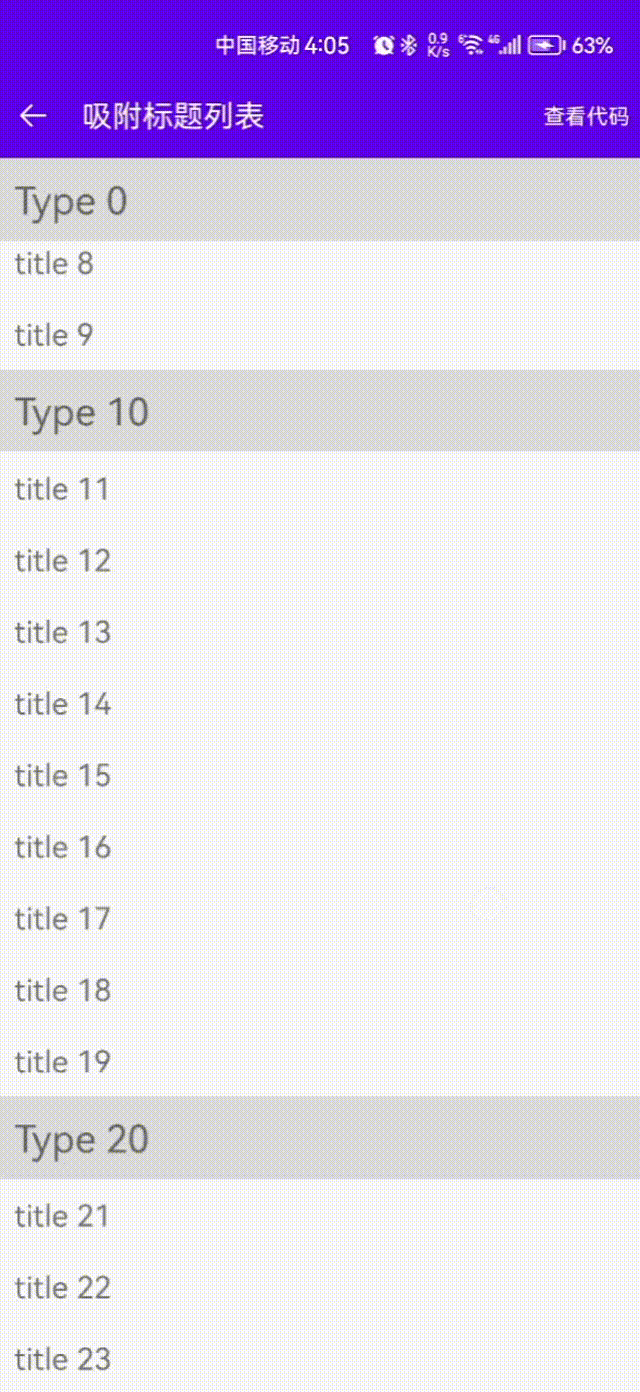
Task: Tap the 63% battery percentage text
Action: pos(592,45)
